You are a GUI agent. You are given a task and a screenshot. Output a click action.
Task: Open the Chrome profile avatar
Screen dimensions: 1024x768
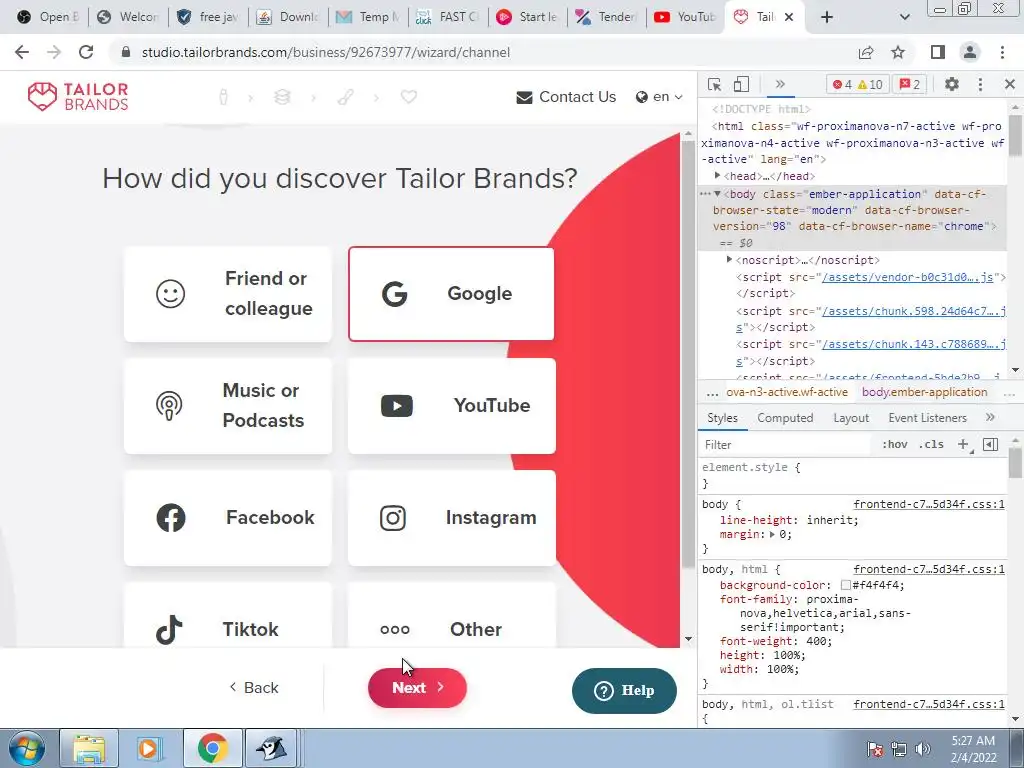pos(970,52)
